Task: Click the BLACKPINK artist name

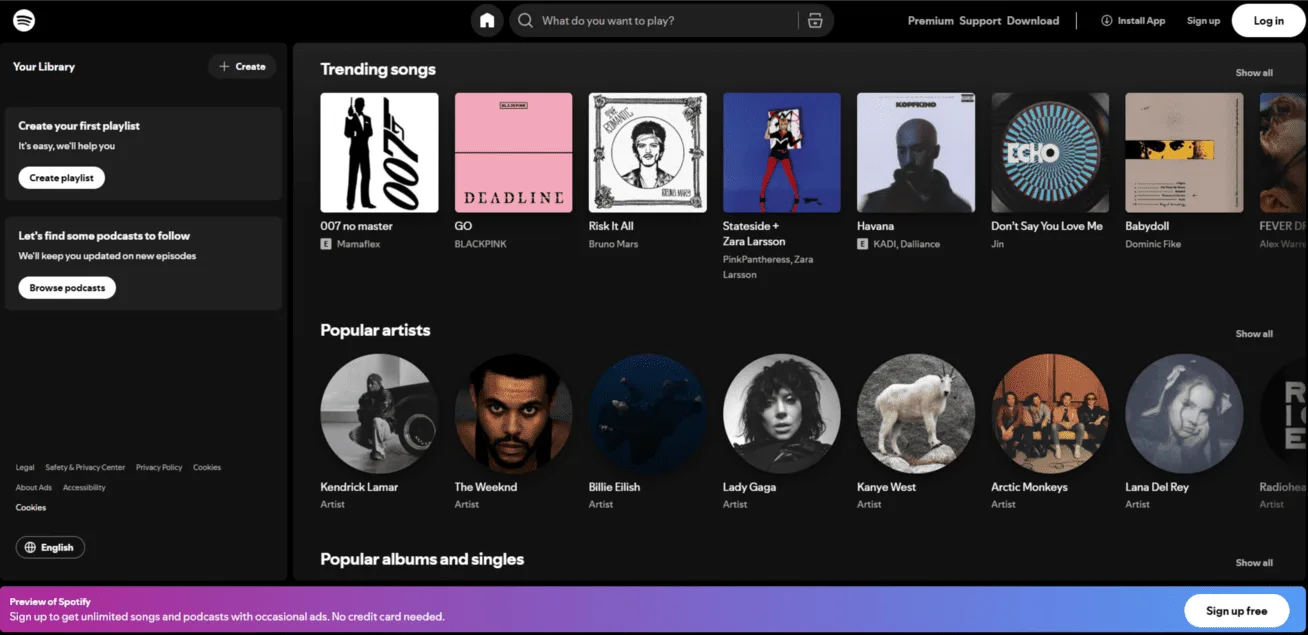Action: pyautogui.click(x=481, y=244)
